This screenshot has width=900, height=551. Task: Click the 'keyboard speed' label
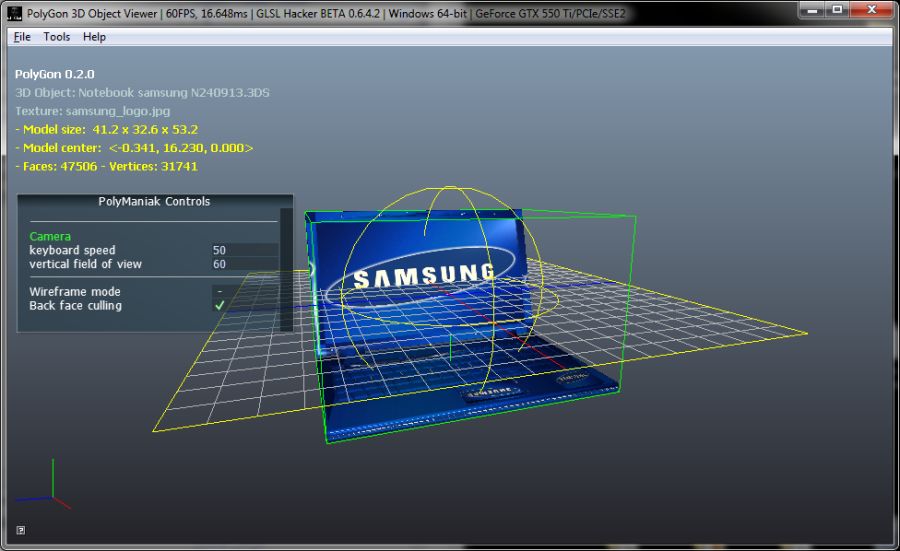tap(72, 250)
